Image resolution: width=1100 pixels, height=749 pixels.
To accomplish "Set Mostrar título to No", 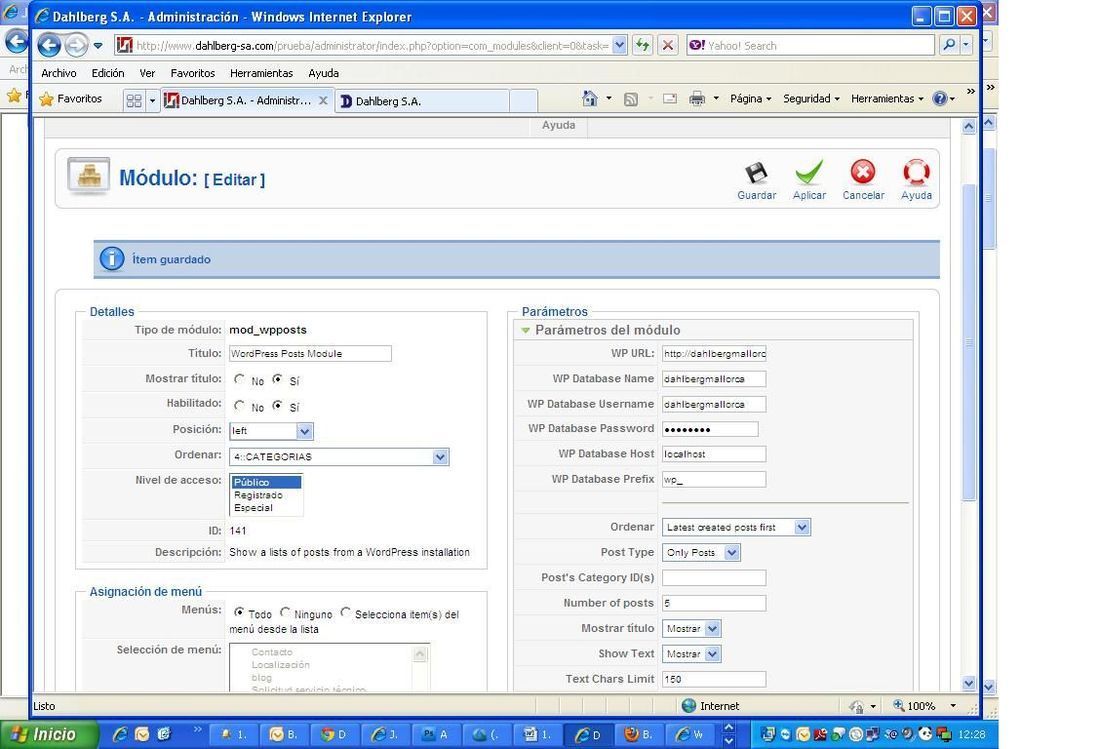I will click(240, 379).
